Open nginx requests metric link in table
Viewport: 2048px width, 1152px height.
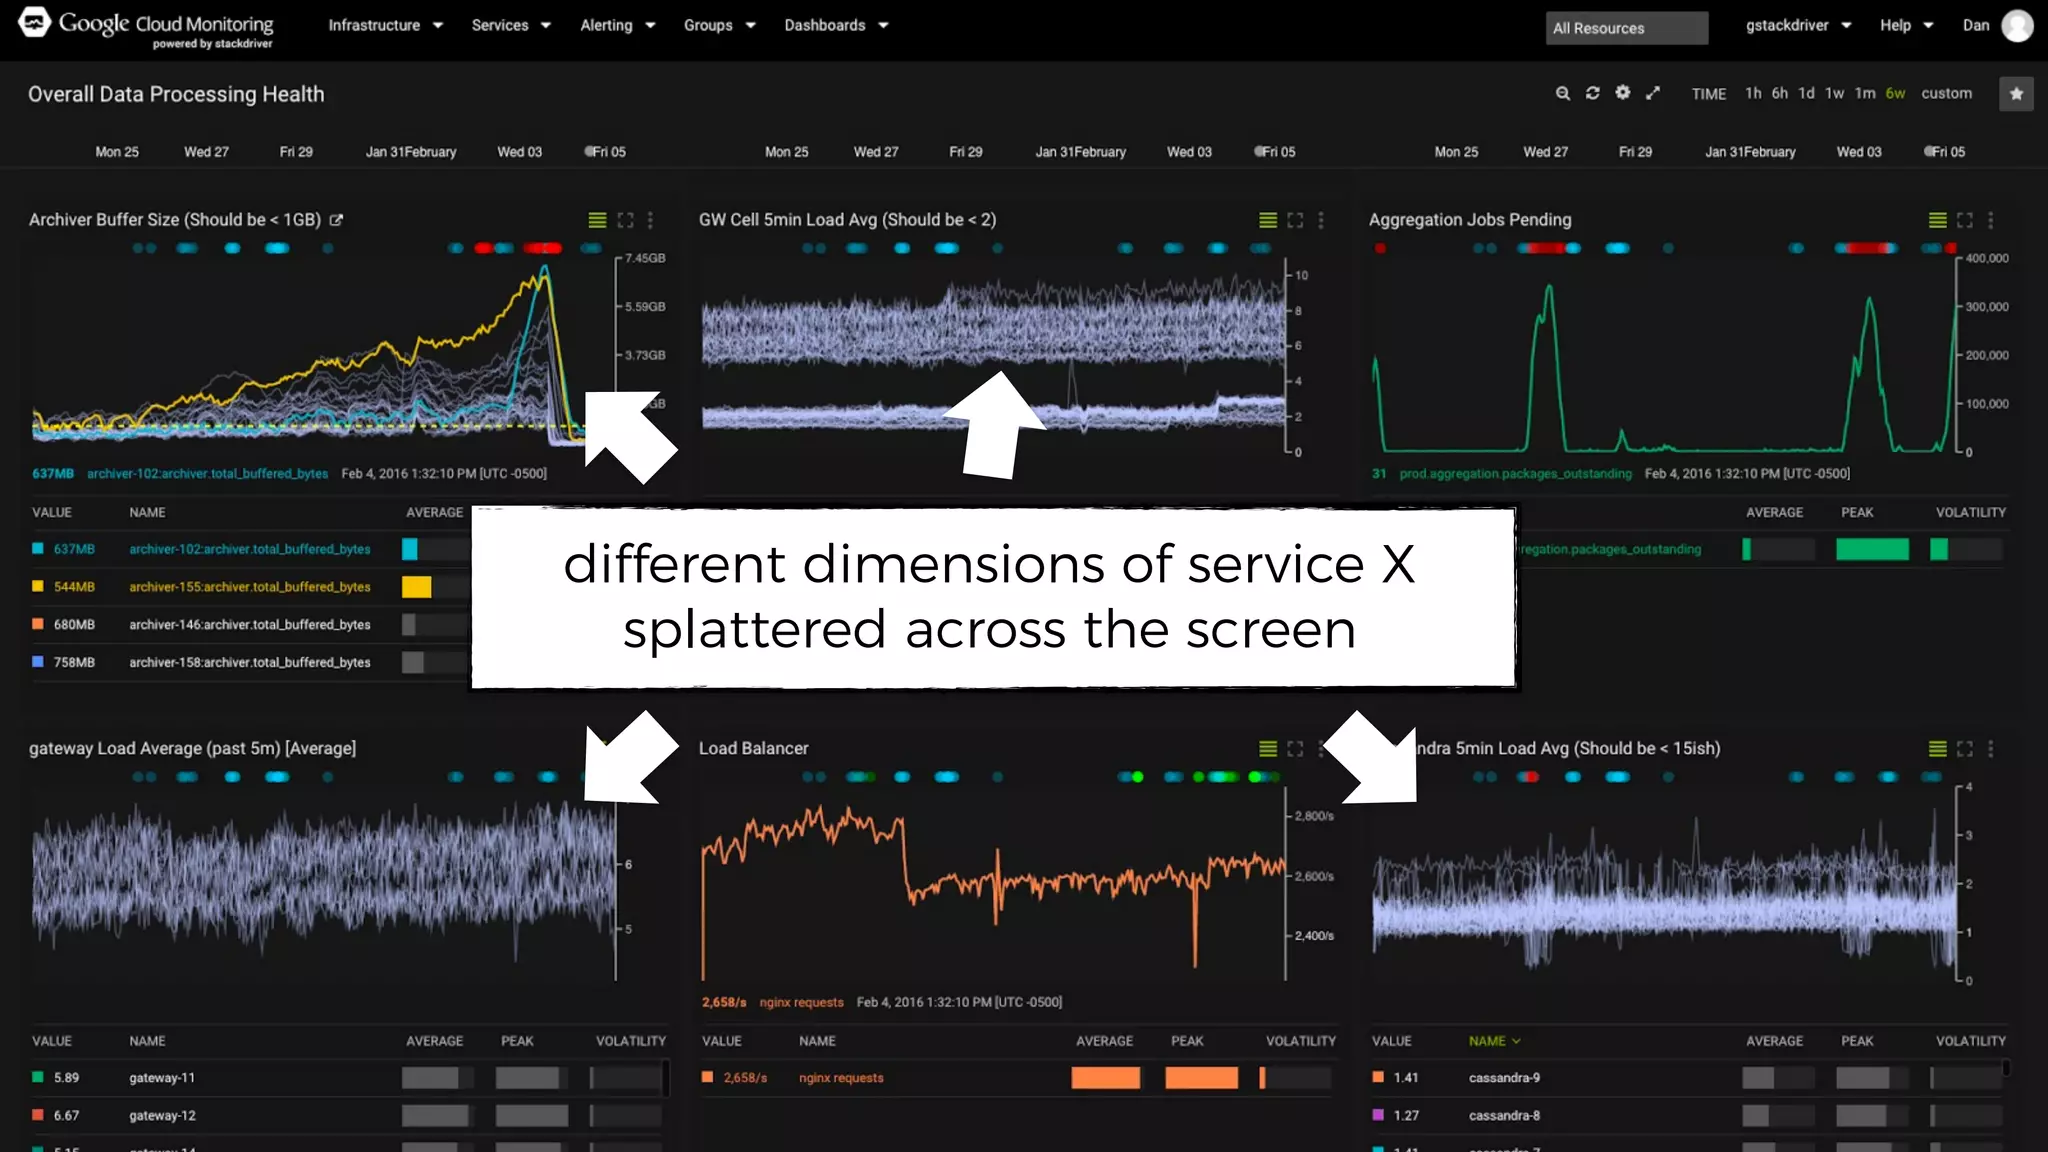tap(841, 1078)
